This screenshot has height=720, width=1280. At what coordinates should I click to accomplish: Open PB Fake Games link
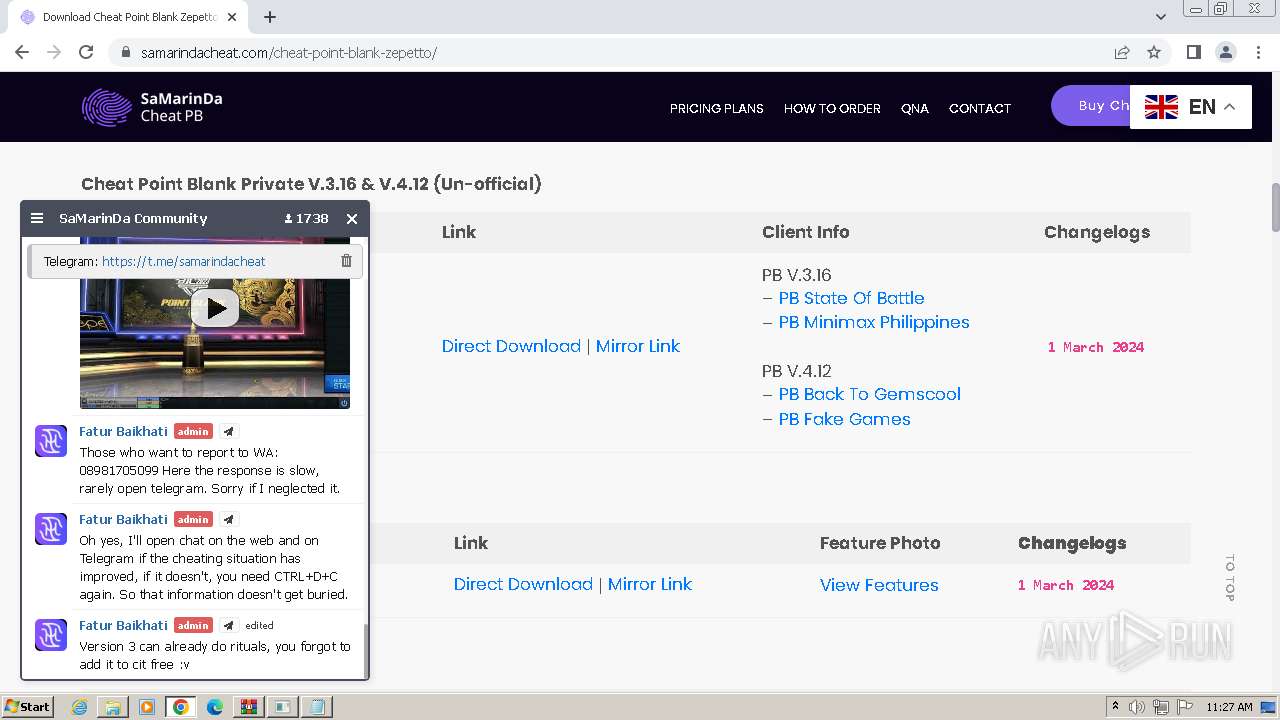(x=844, y=419)
